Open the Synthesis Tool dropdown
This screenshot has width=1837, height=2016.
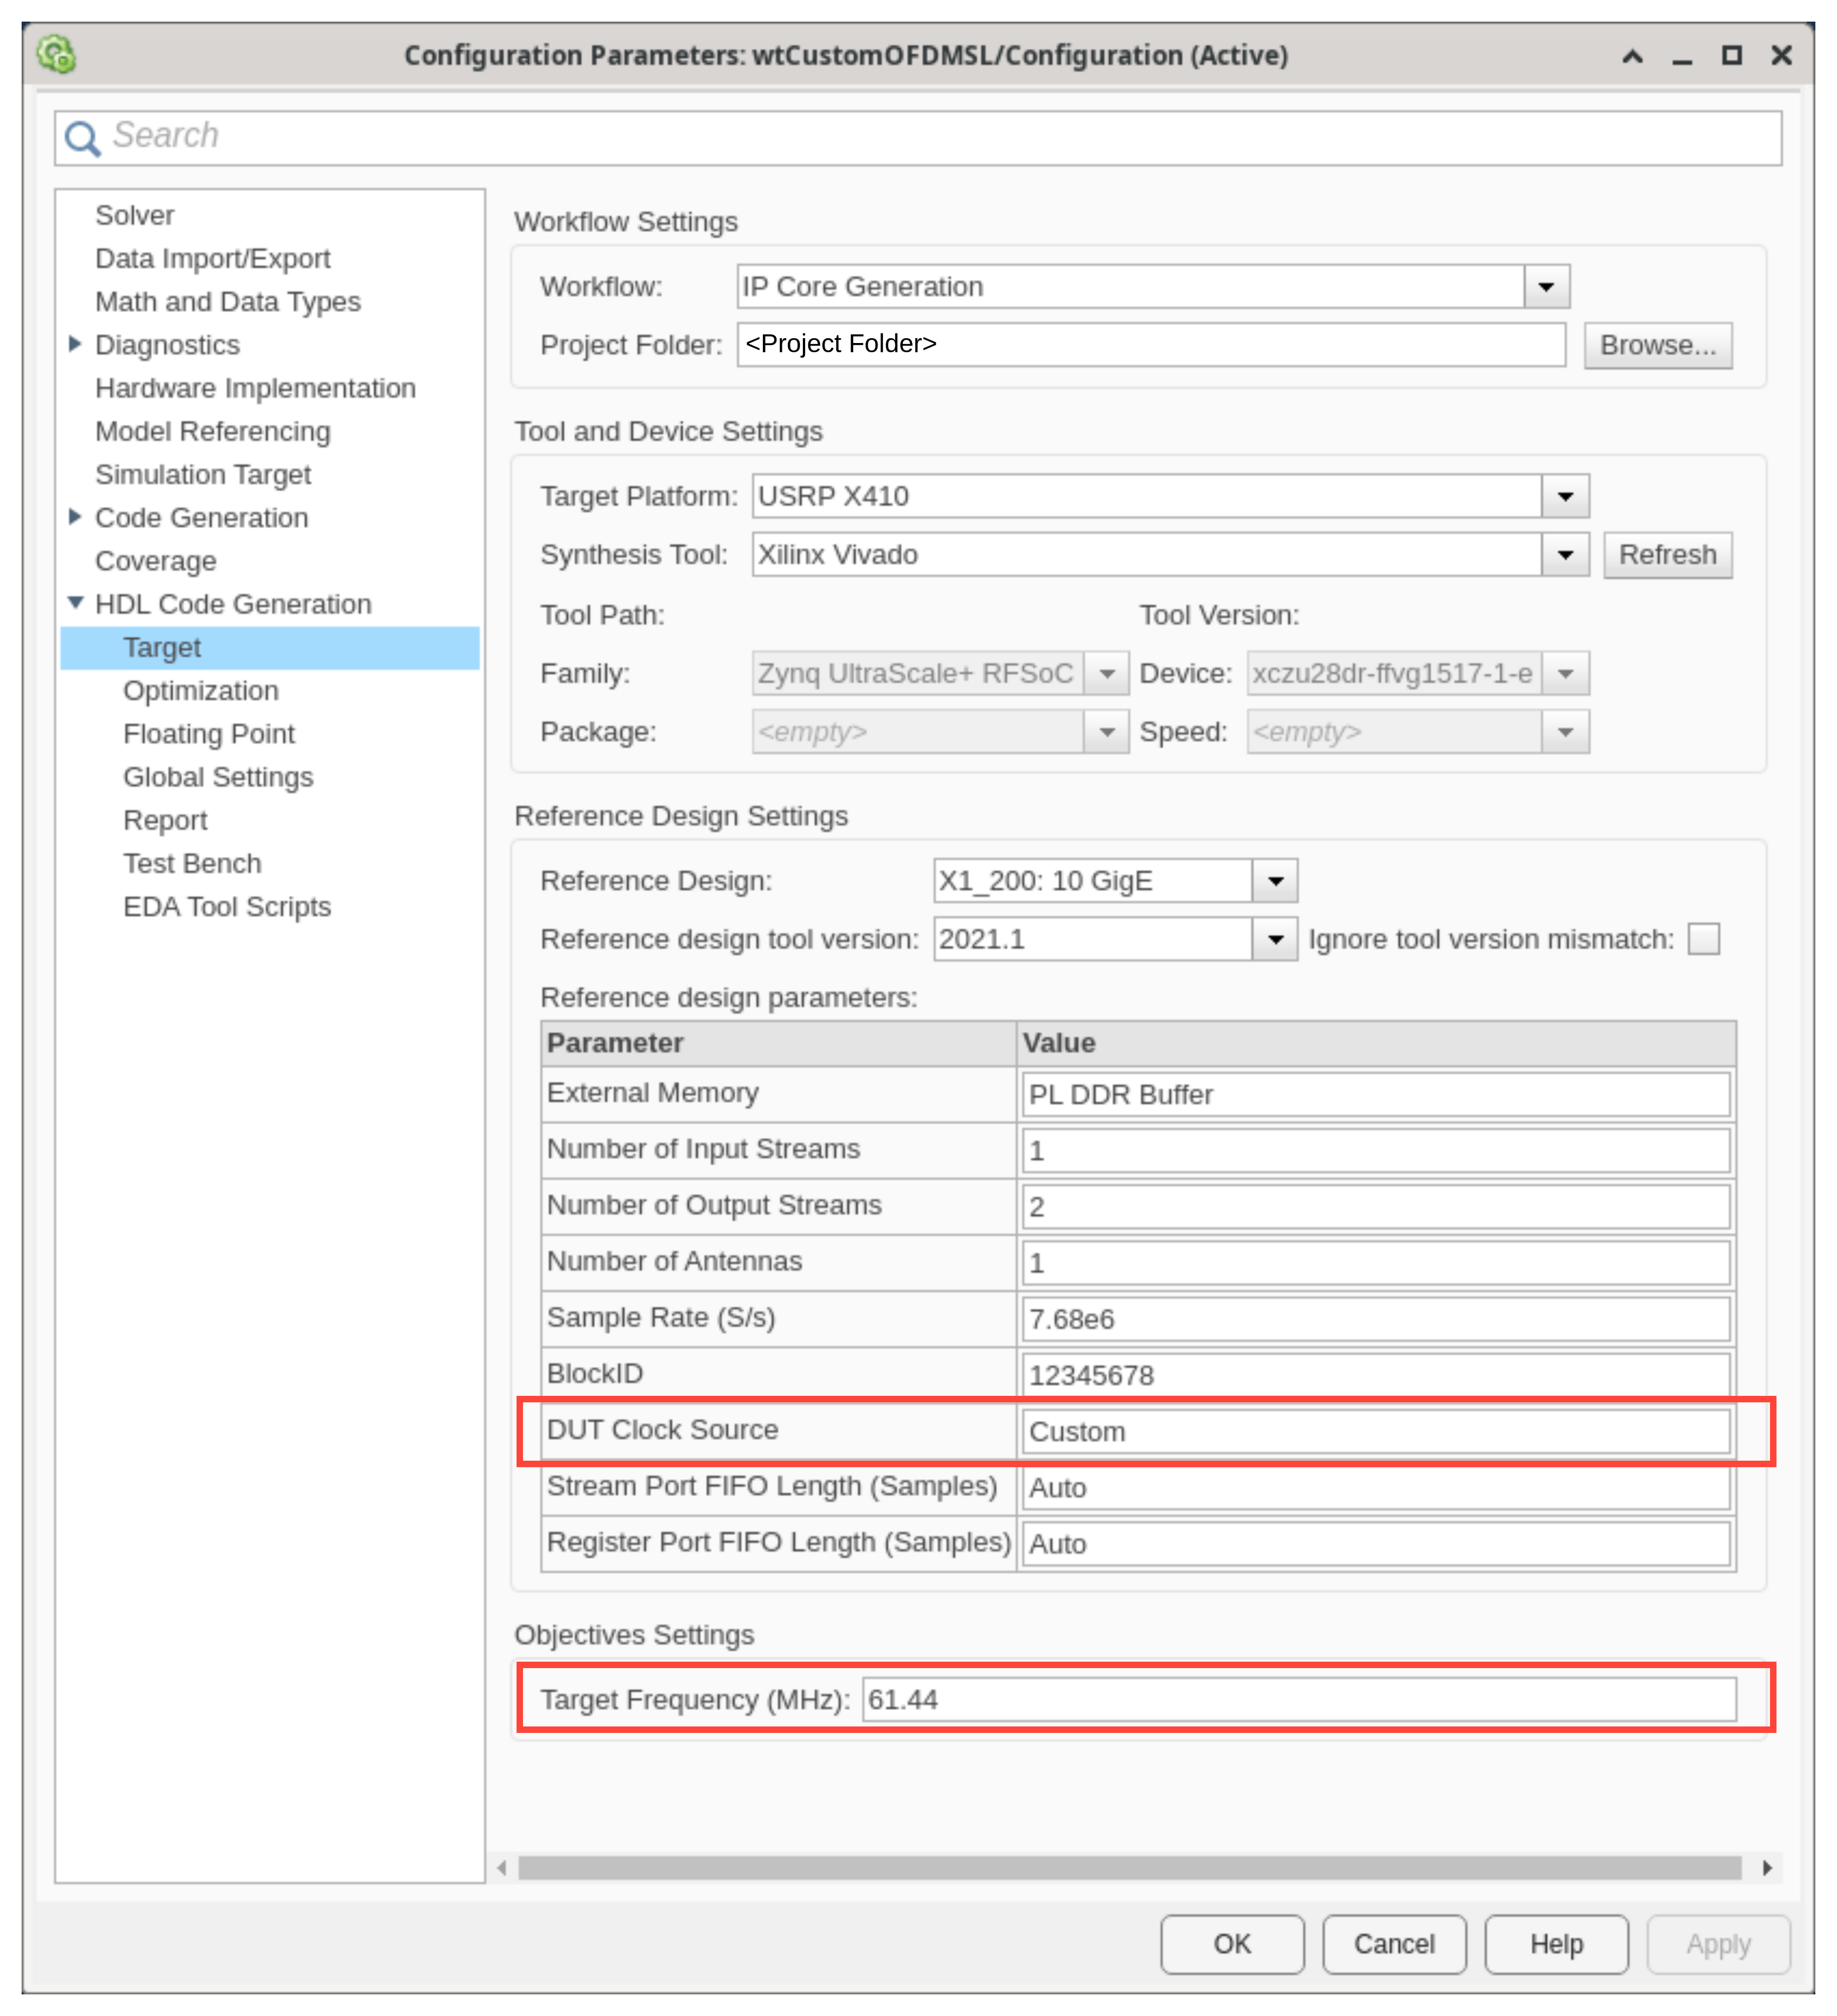click(x=1565, y=554)
